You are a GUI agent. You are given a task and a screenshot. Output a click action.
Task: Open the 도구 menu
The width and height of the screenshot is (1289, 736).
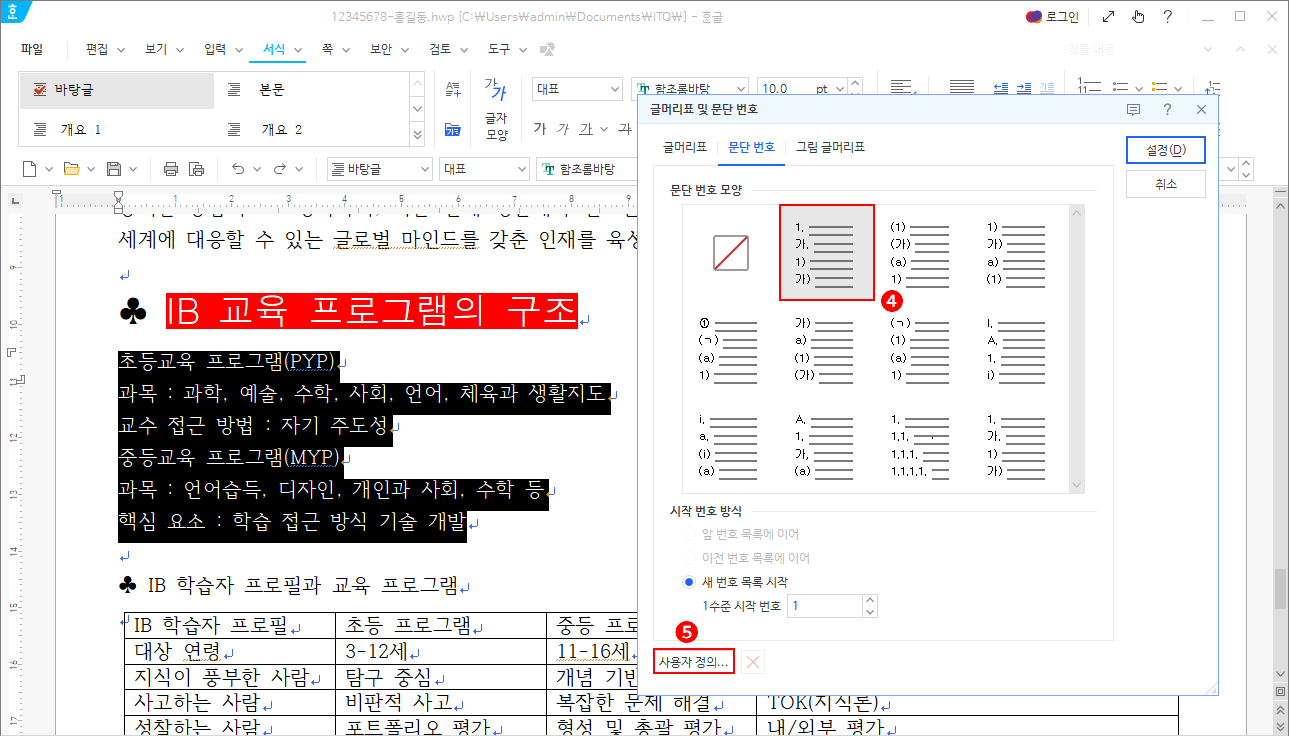tap(496, 48)
